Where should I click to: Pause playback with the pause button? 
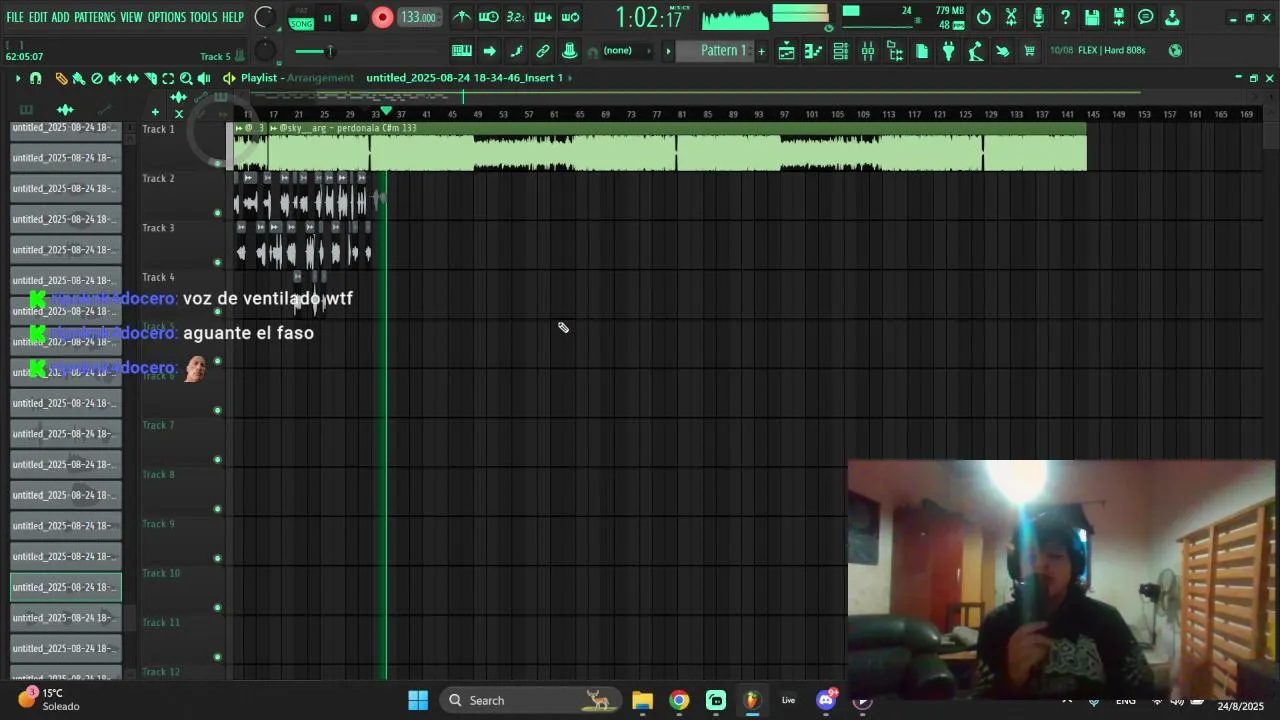click(x=327, y=18)
